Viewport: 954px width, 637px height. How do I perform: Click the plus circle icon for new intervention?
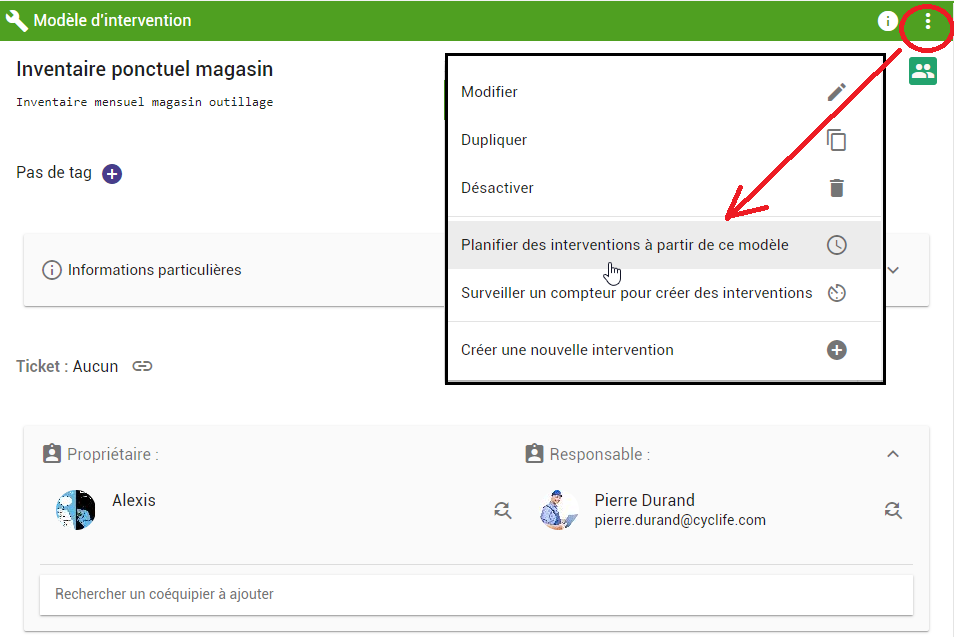click(x=837, y=350)
